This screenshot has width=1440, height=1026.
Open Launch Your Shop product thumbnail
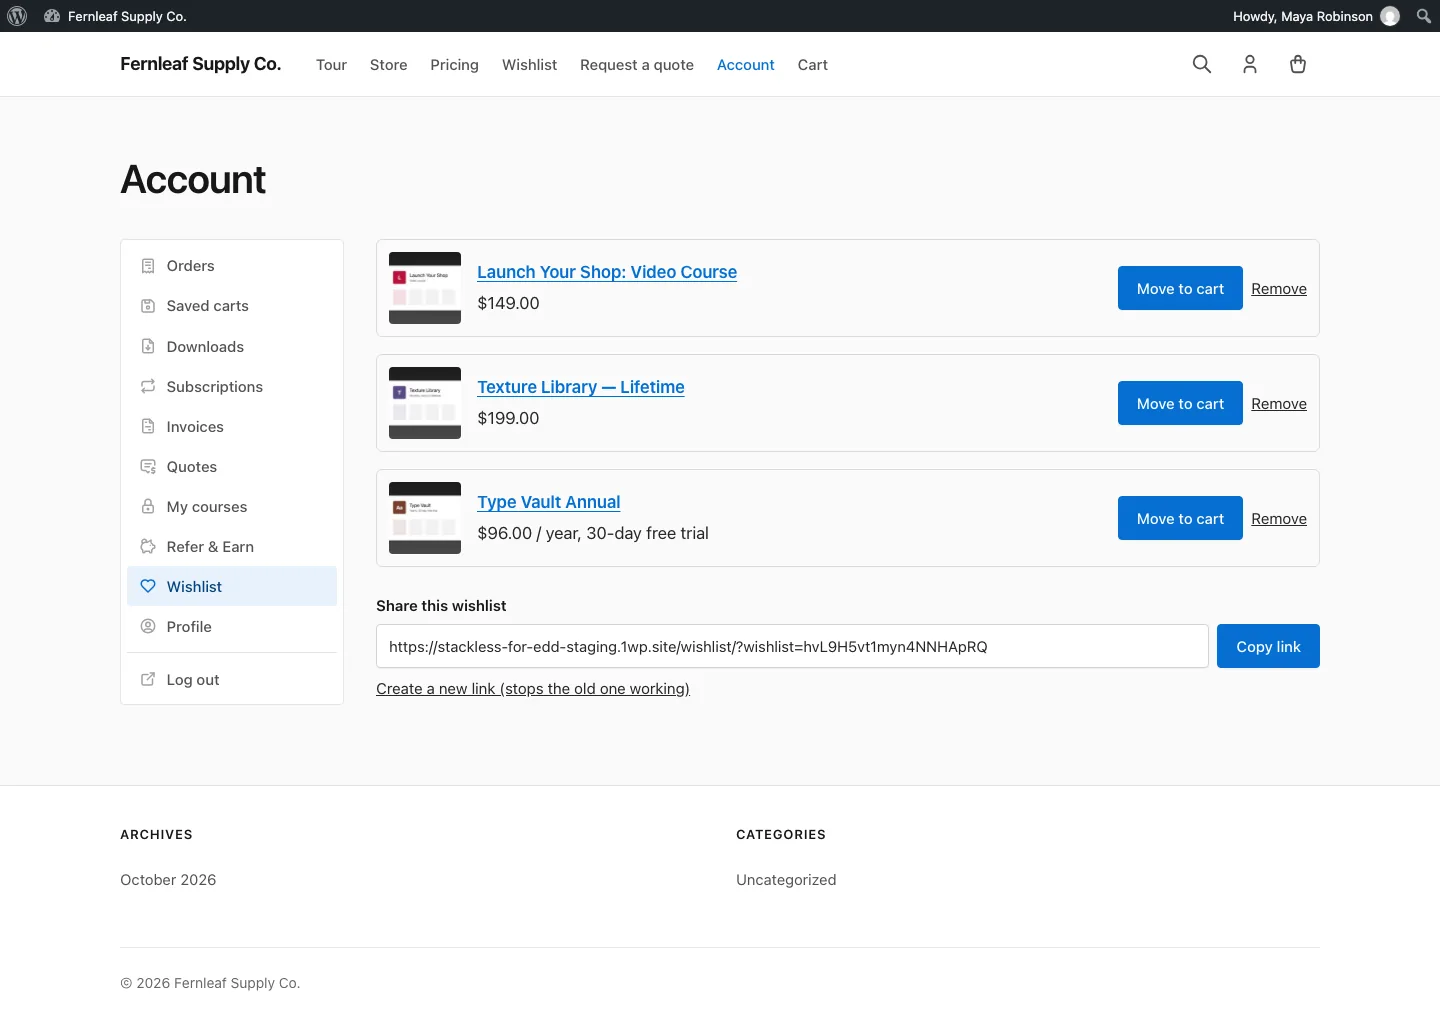coord(425,288)
